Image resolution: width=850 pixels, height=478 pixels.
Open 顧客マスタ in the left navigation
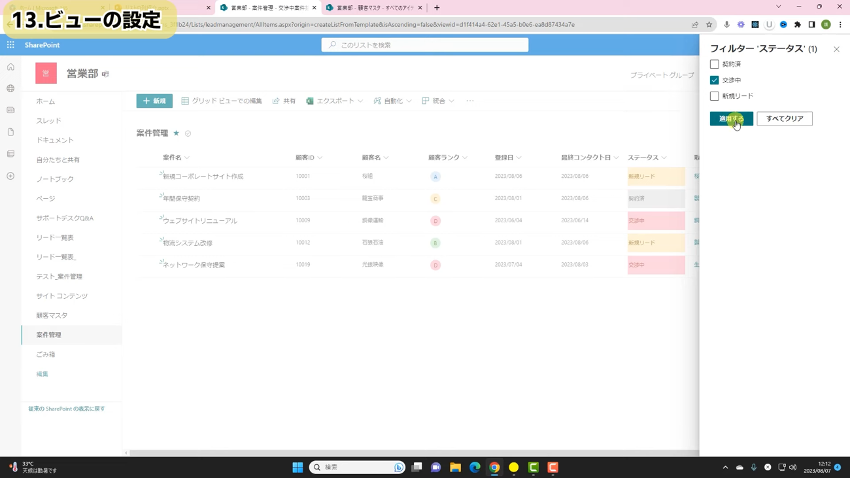point(52,315)
